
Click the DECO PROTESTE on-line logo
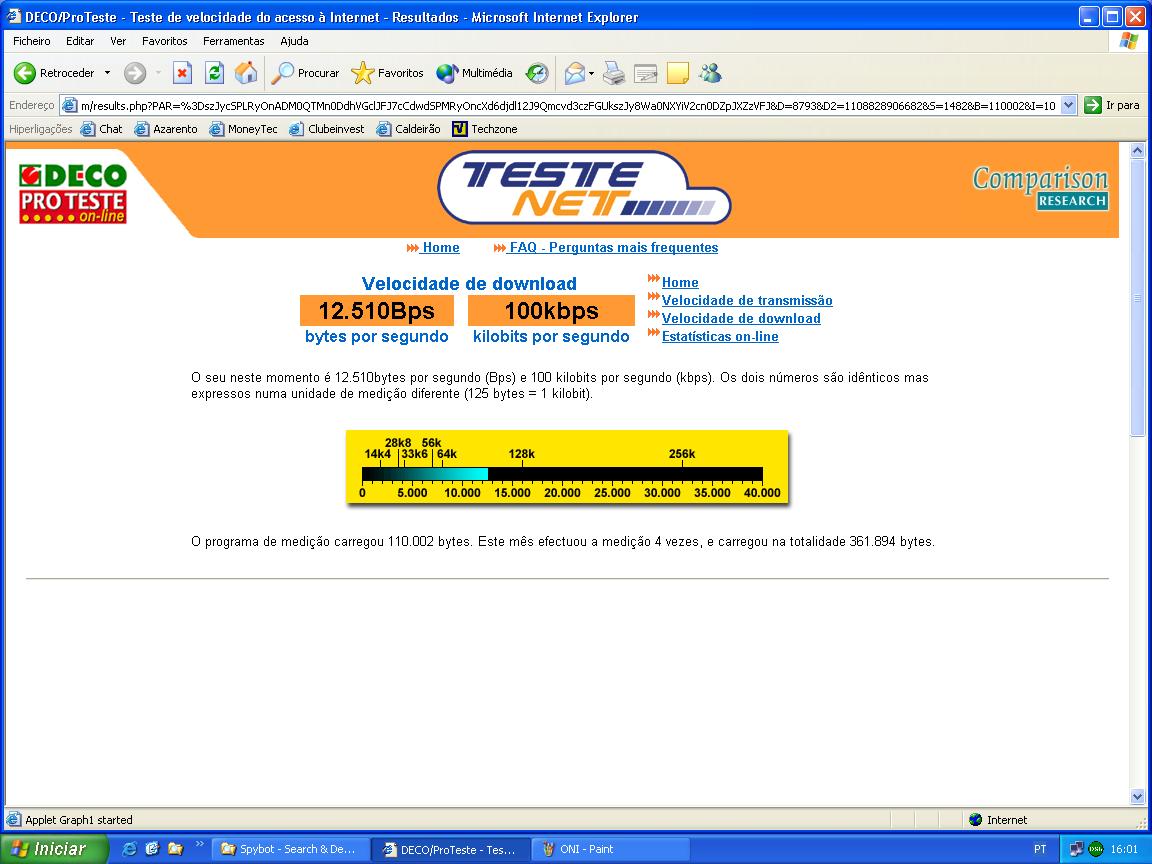73,194
